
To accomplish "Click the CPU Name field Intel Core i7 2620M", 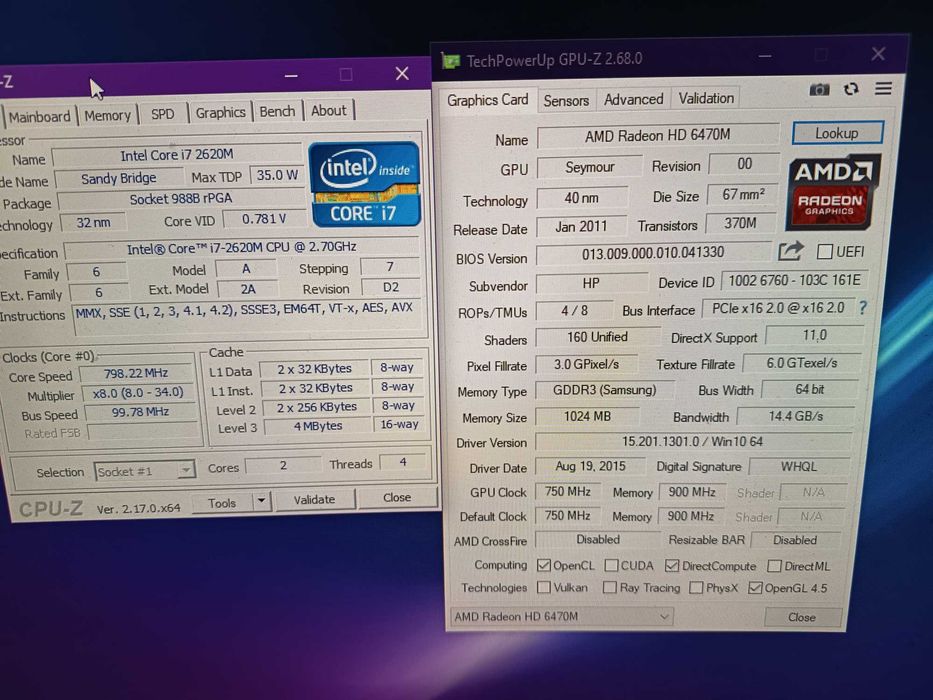I will coord(177,155).
